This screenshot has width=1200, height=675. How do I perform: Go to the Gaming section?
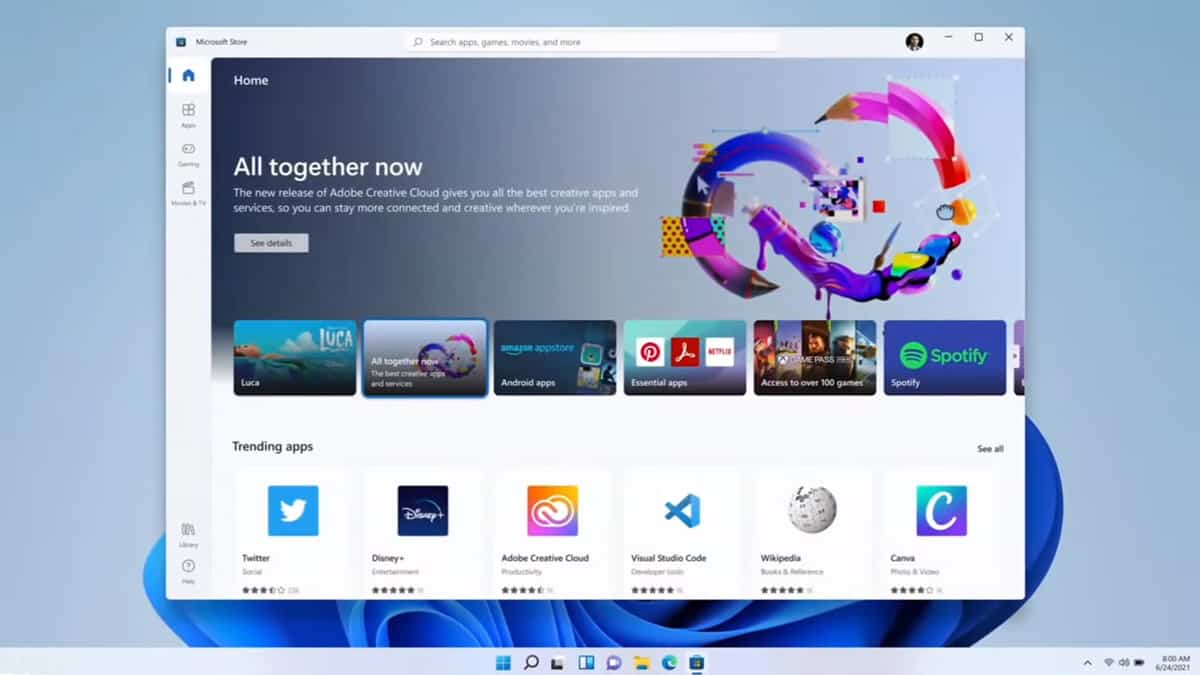[188, 153]
